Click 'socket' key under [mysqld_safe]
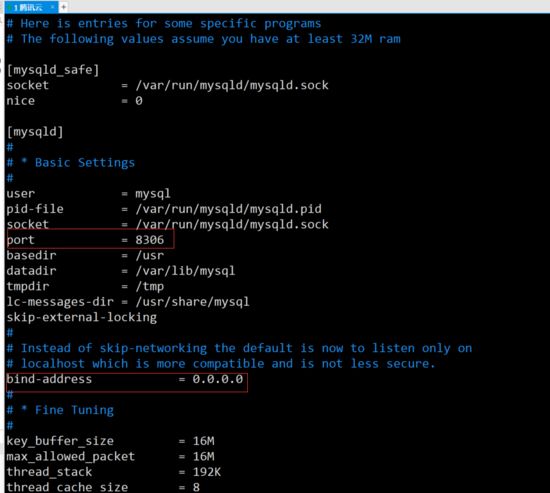 [x=28, y=85]
